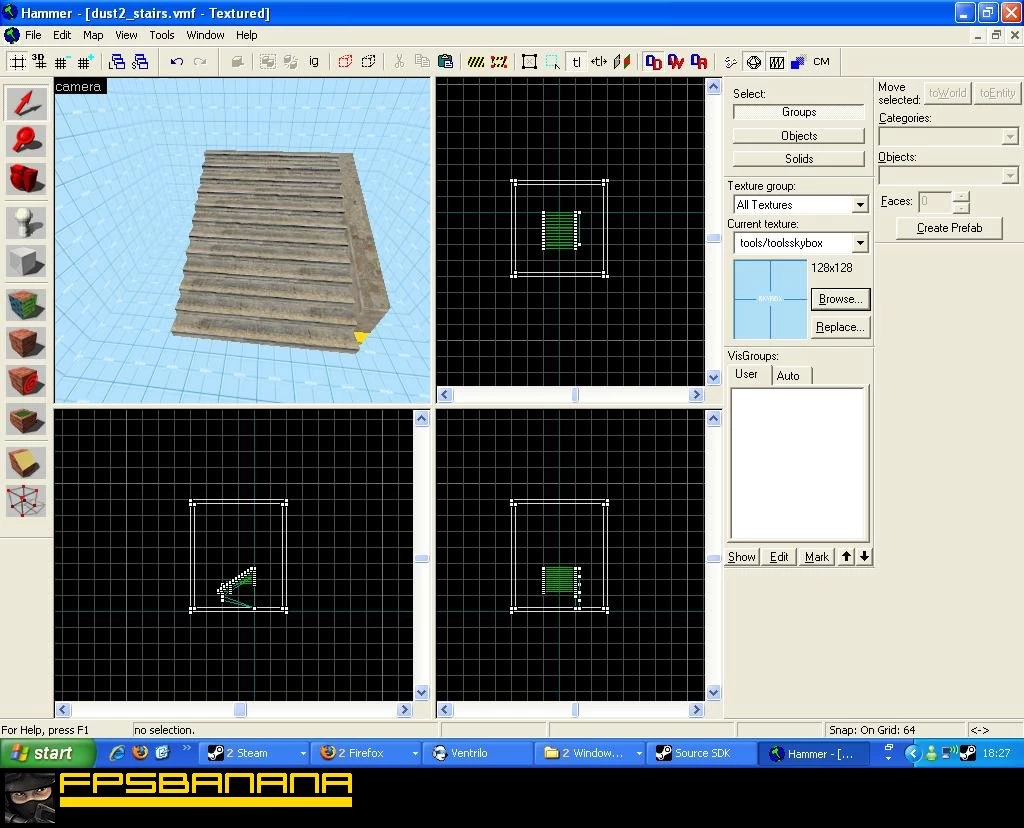
Task: Select the Apply Overlays green-topped cube tool
Action: coord(26,419)
